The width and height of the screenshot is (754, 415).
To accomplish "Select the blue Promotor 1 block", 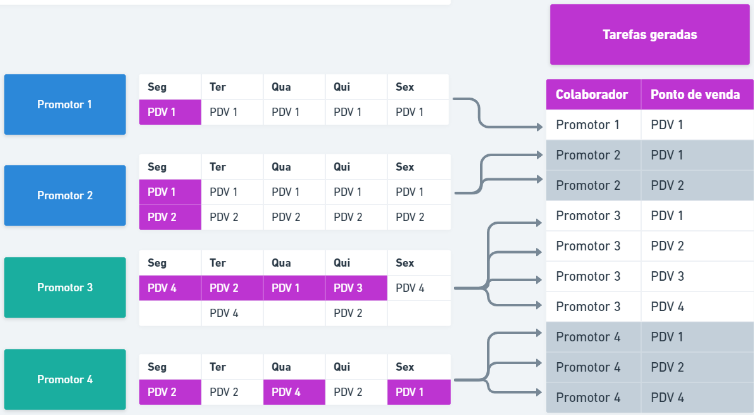I will 64,104.
